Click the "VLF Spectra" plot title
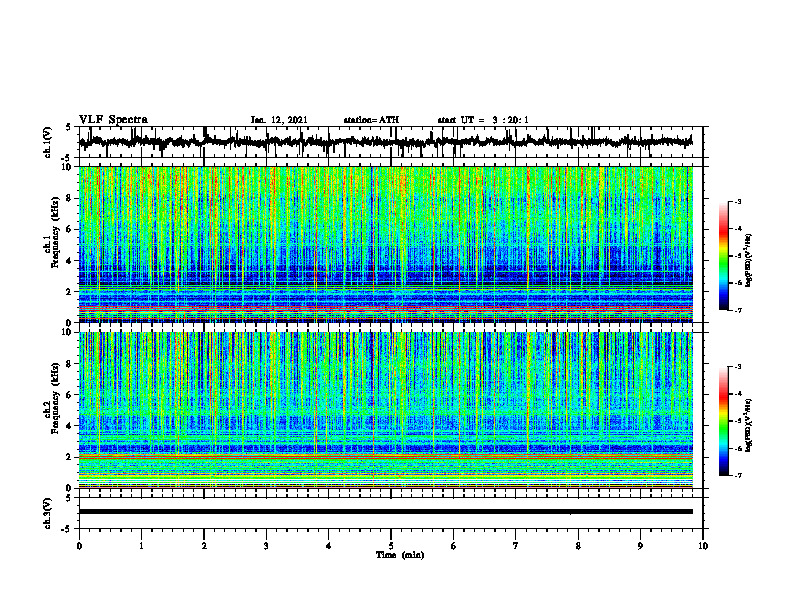 pyautogui.click(x=113, y=119)
